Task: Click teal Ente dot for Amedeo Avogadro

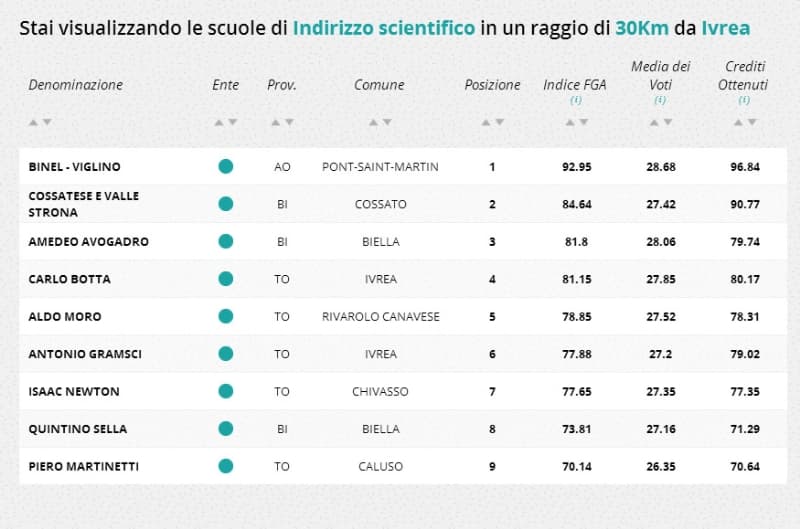Action: click(x=226, y=241)
